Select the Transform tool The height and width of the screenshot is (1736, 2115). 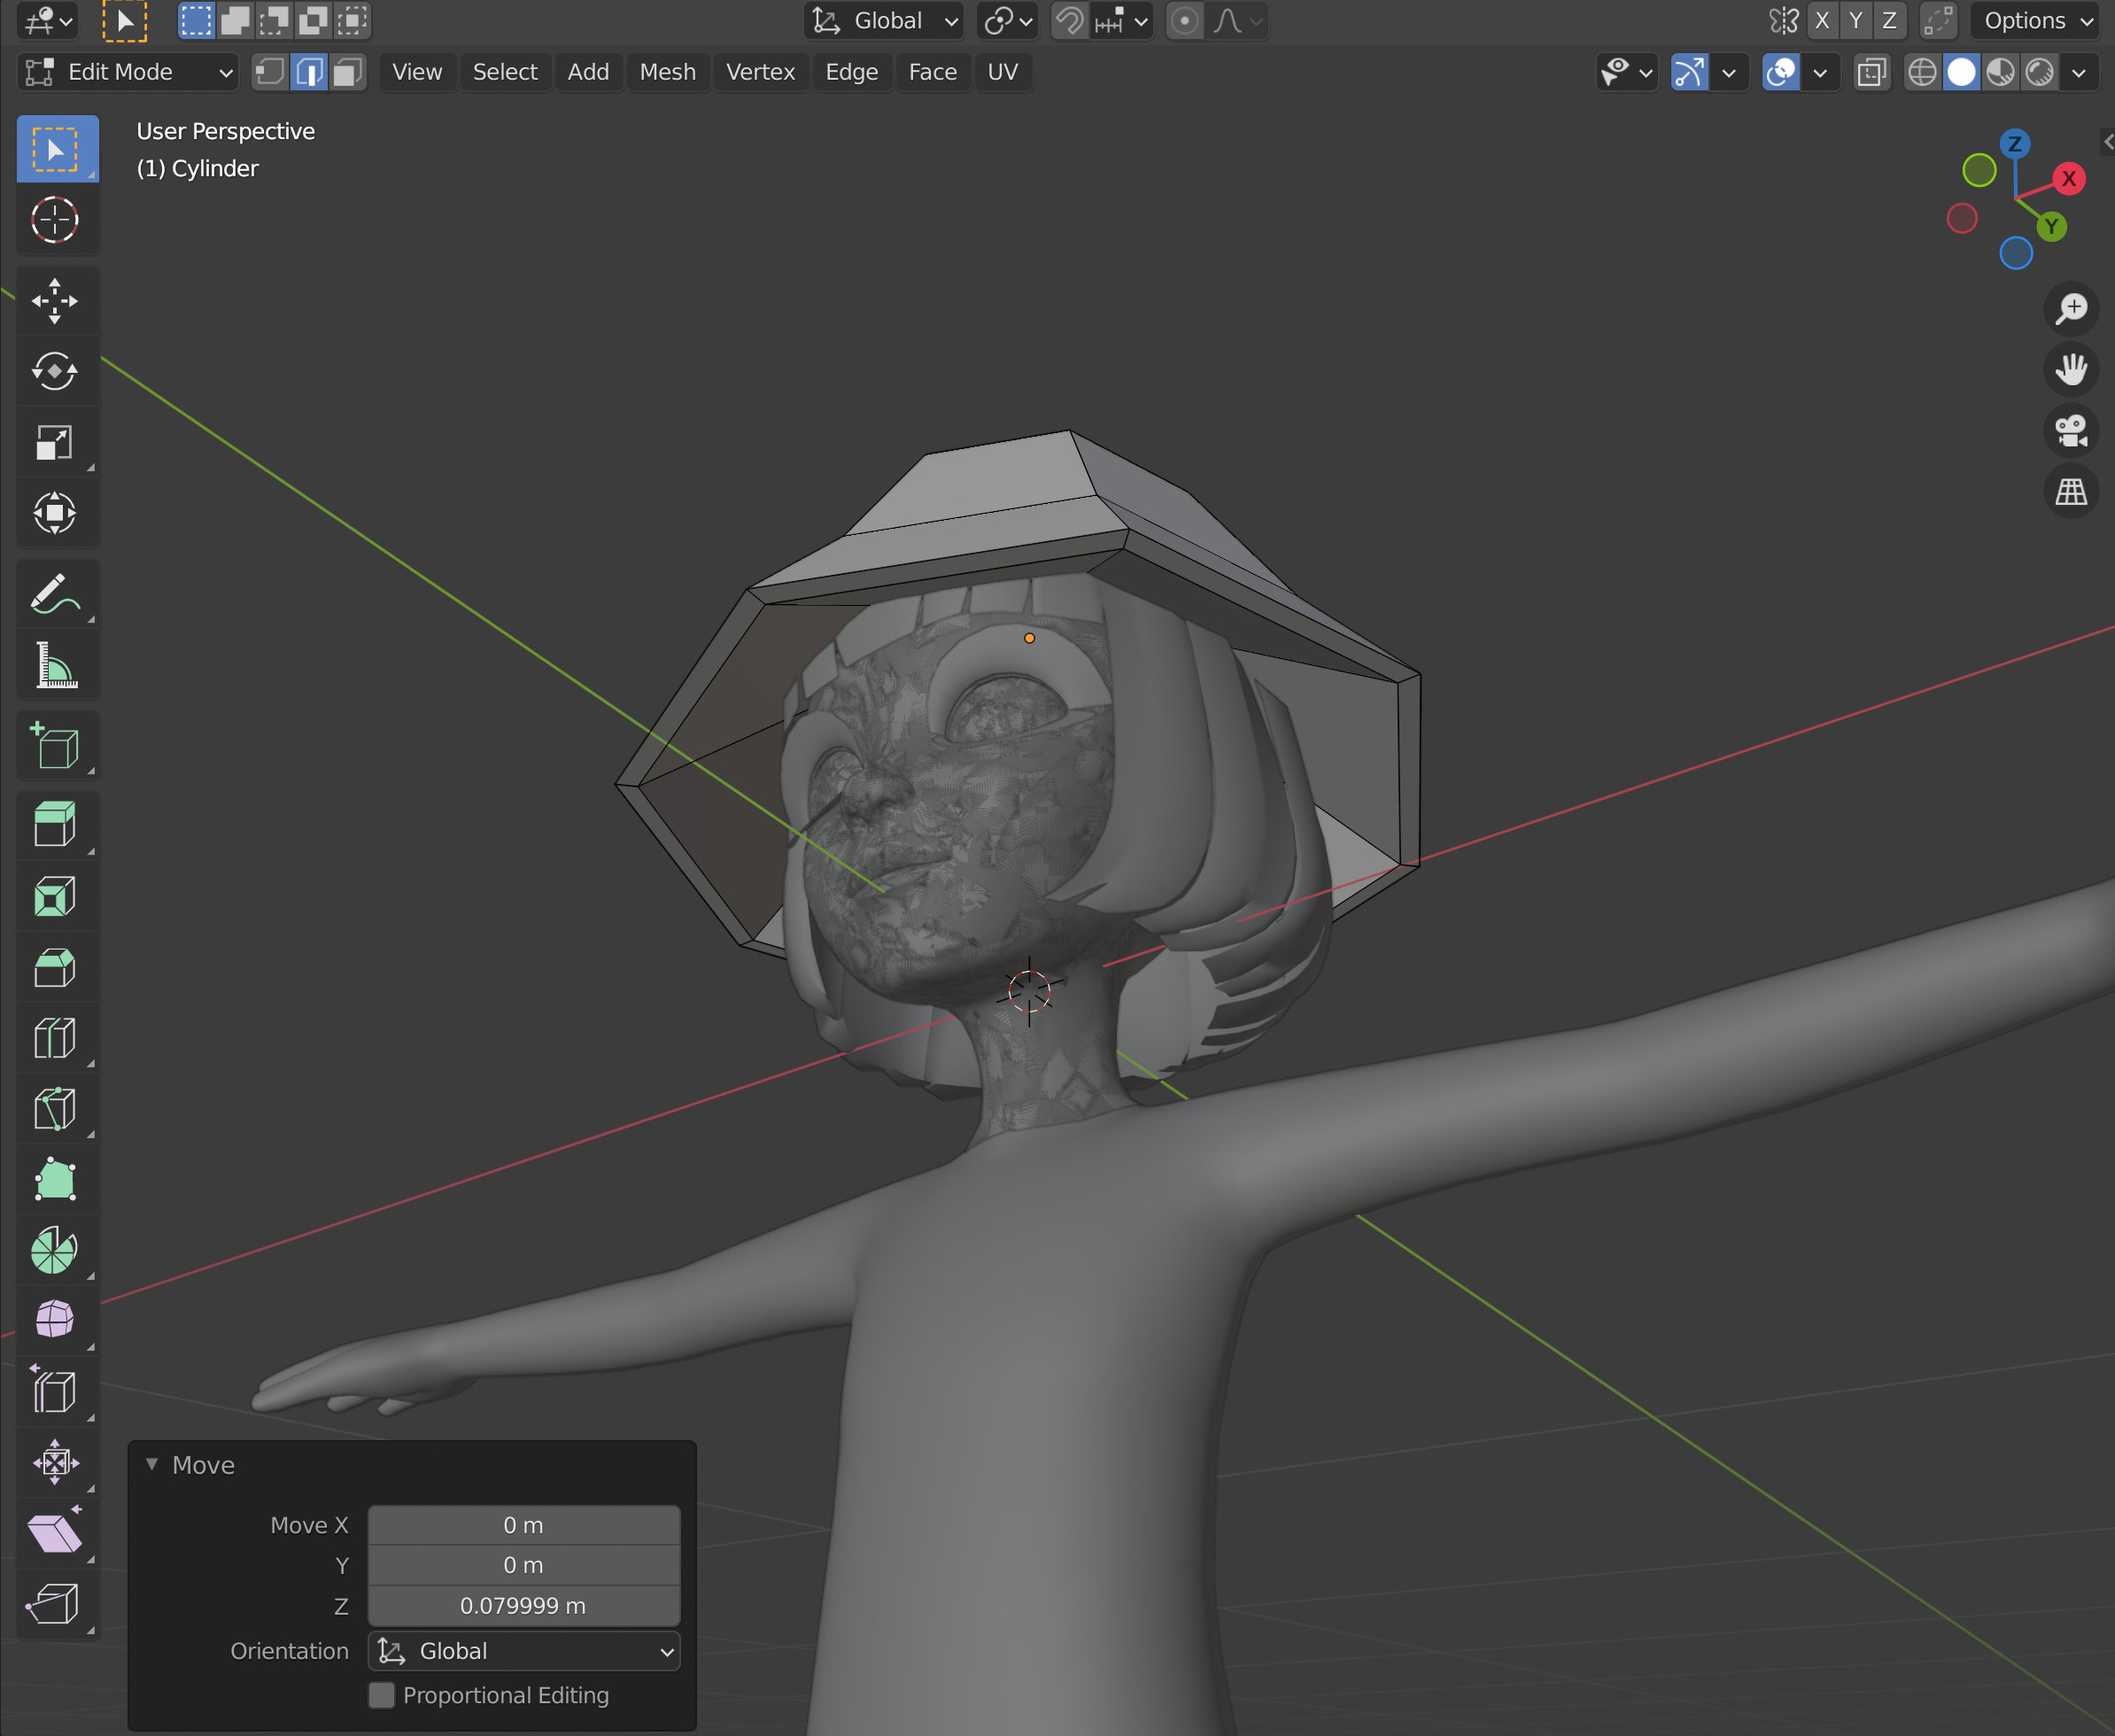click(57, 513)
